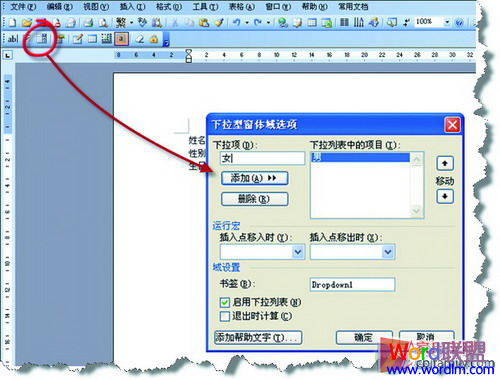Viewport: 500px width, 380px height.
Task: Check the 退出时计算 checkbox
Action: click(224, 316)
